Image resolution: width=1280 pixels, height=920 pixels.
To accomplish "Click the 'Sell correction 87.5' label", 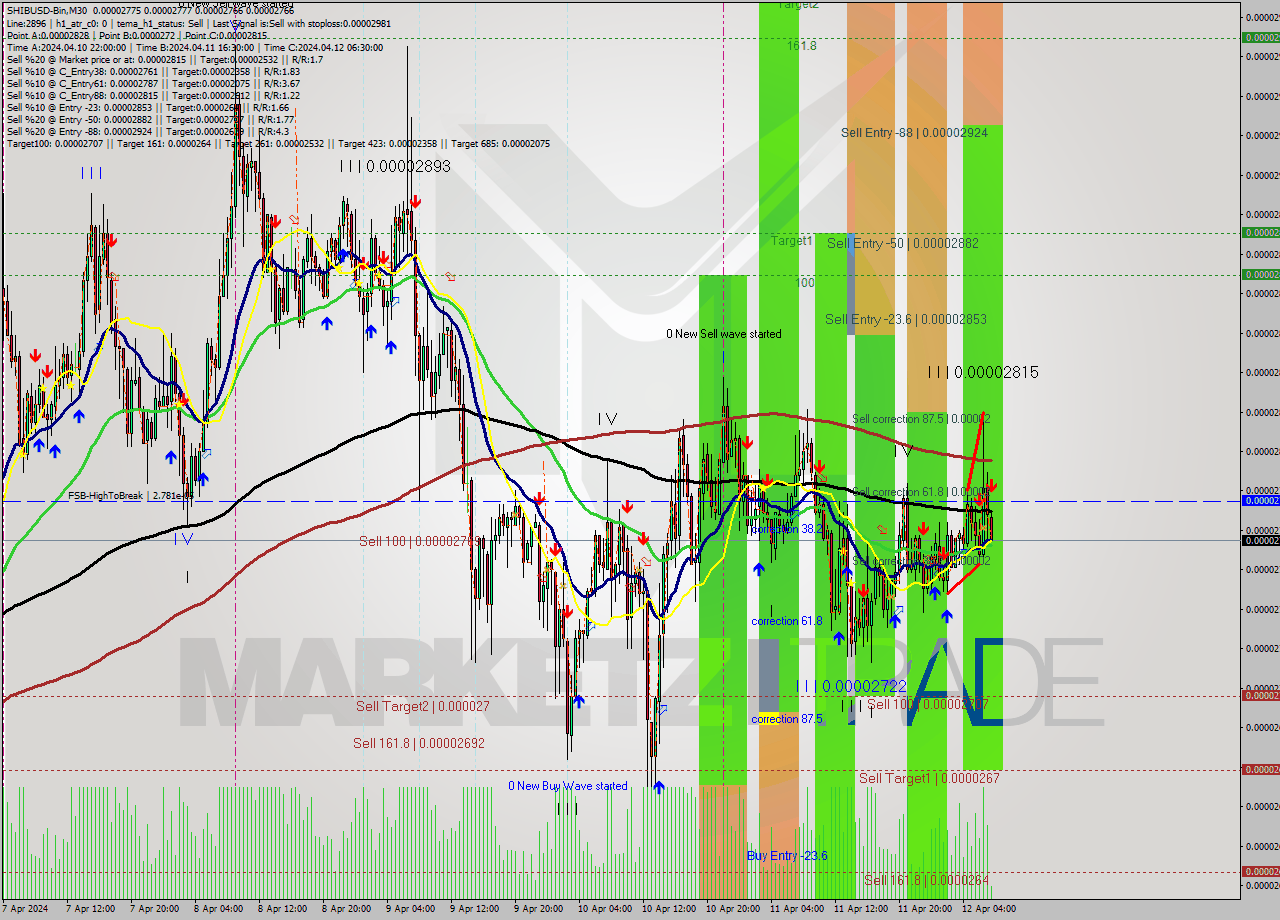I will (x=921, y=419).
